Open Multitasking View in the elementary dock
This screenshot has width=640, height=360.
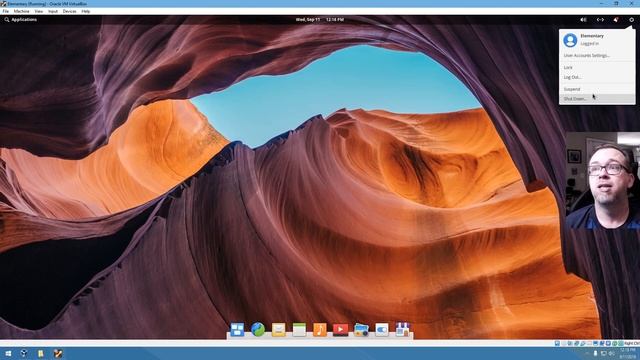(x=237, y=329)
